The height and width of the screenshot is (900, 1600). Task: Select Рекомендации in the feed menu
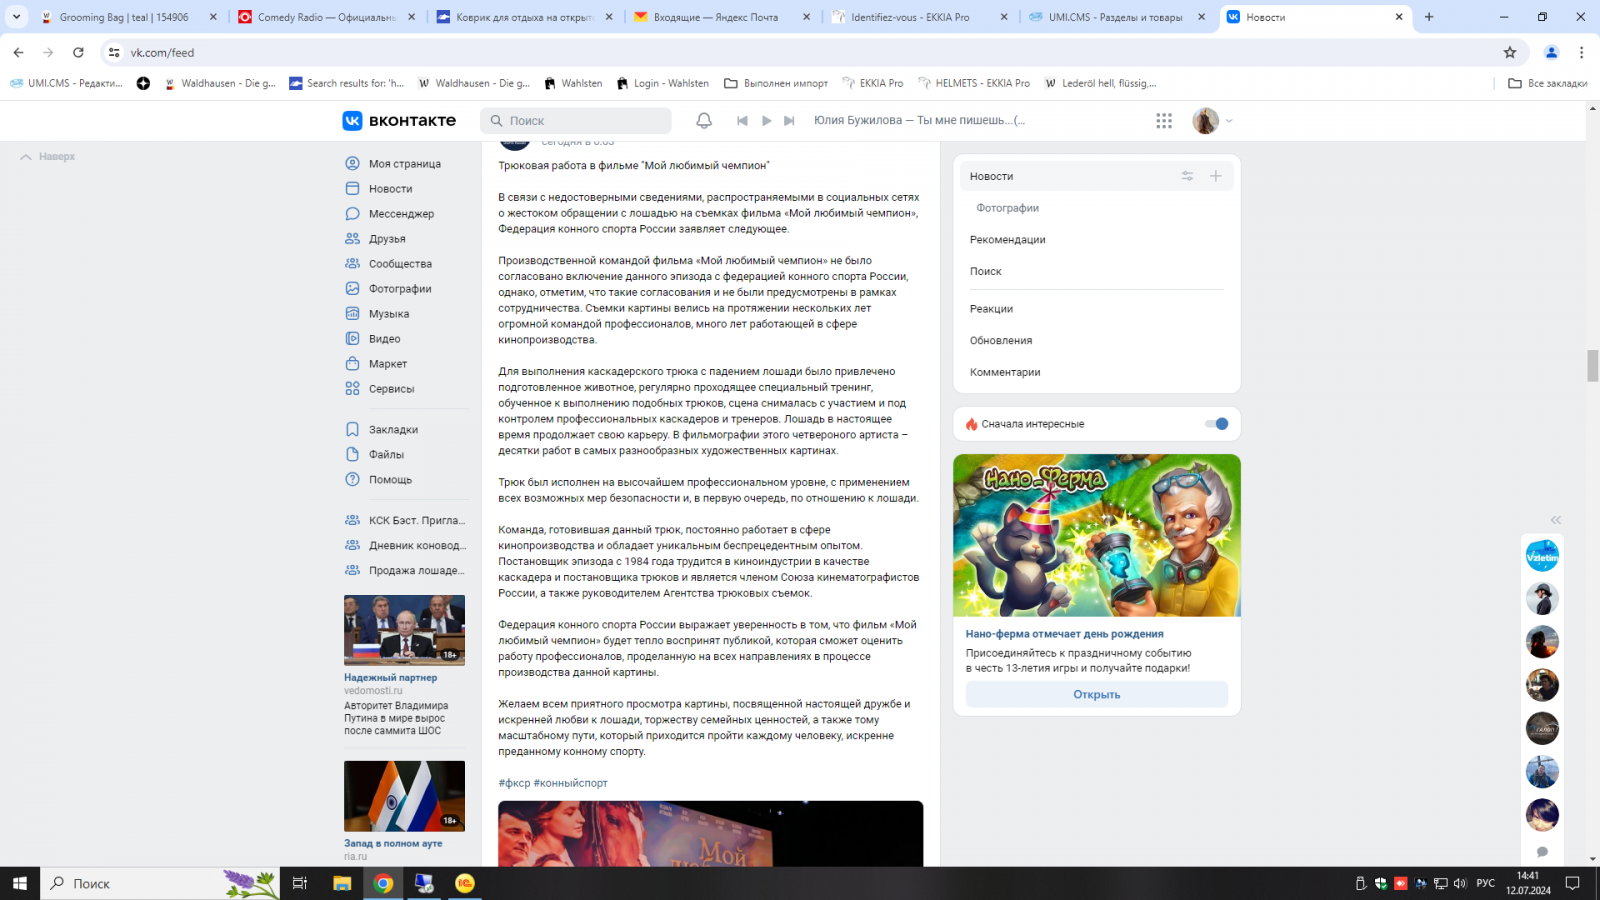pyautogui.click(x=1007, y=240)
